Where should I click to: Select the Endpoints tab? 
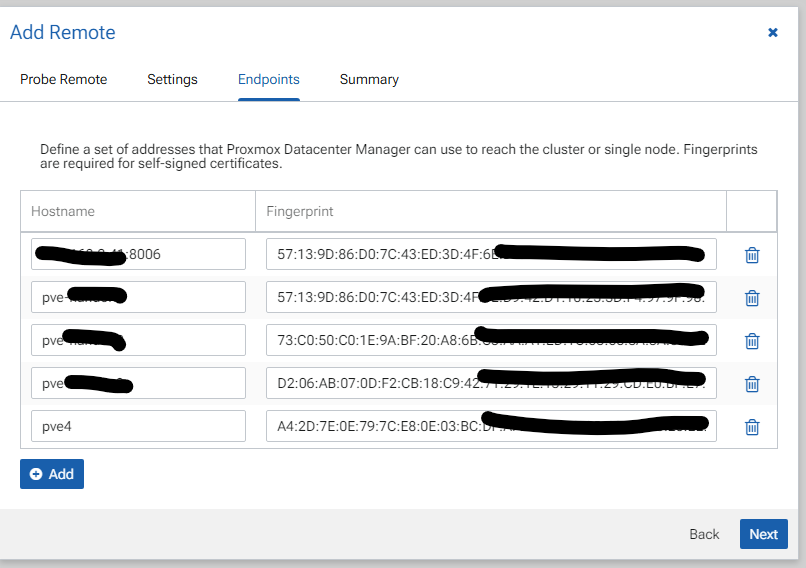pos(268,79)
